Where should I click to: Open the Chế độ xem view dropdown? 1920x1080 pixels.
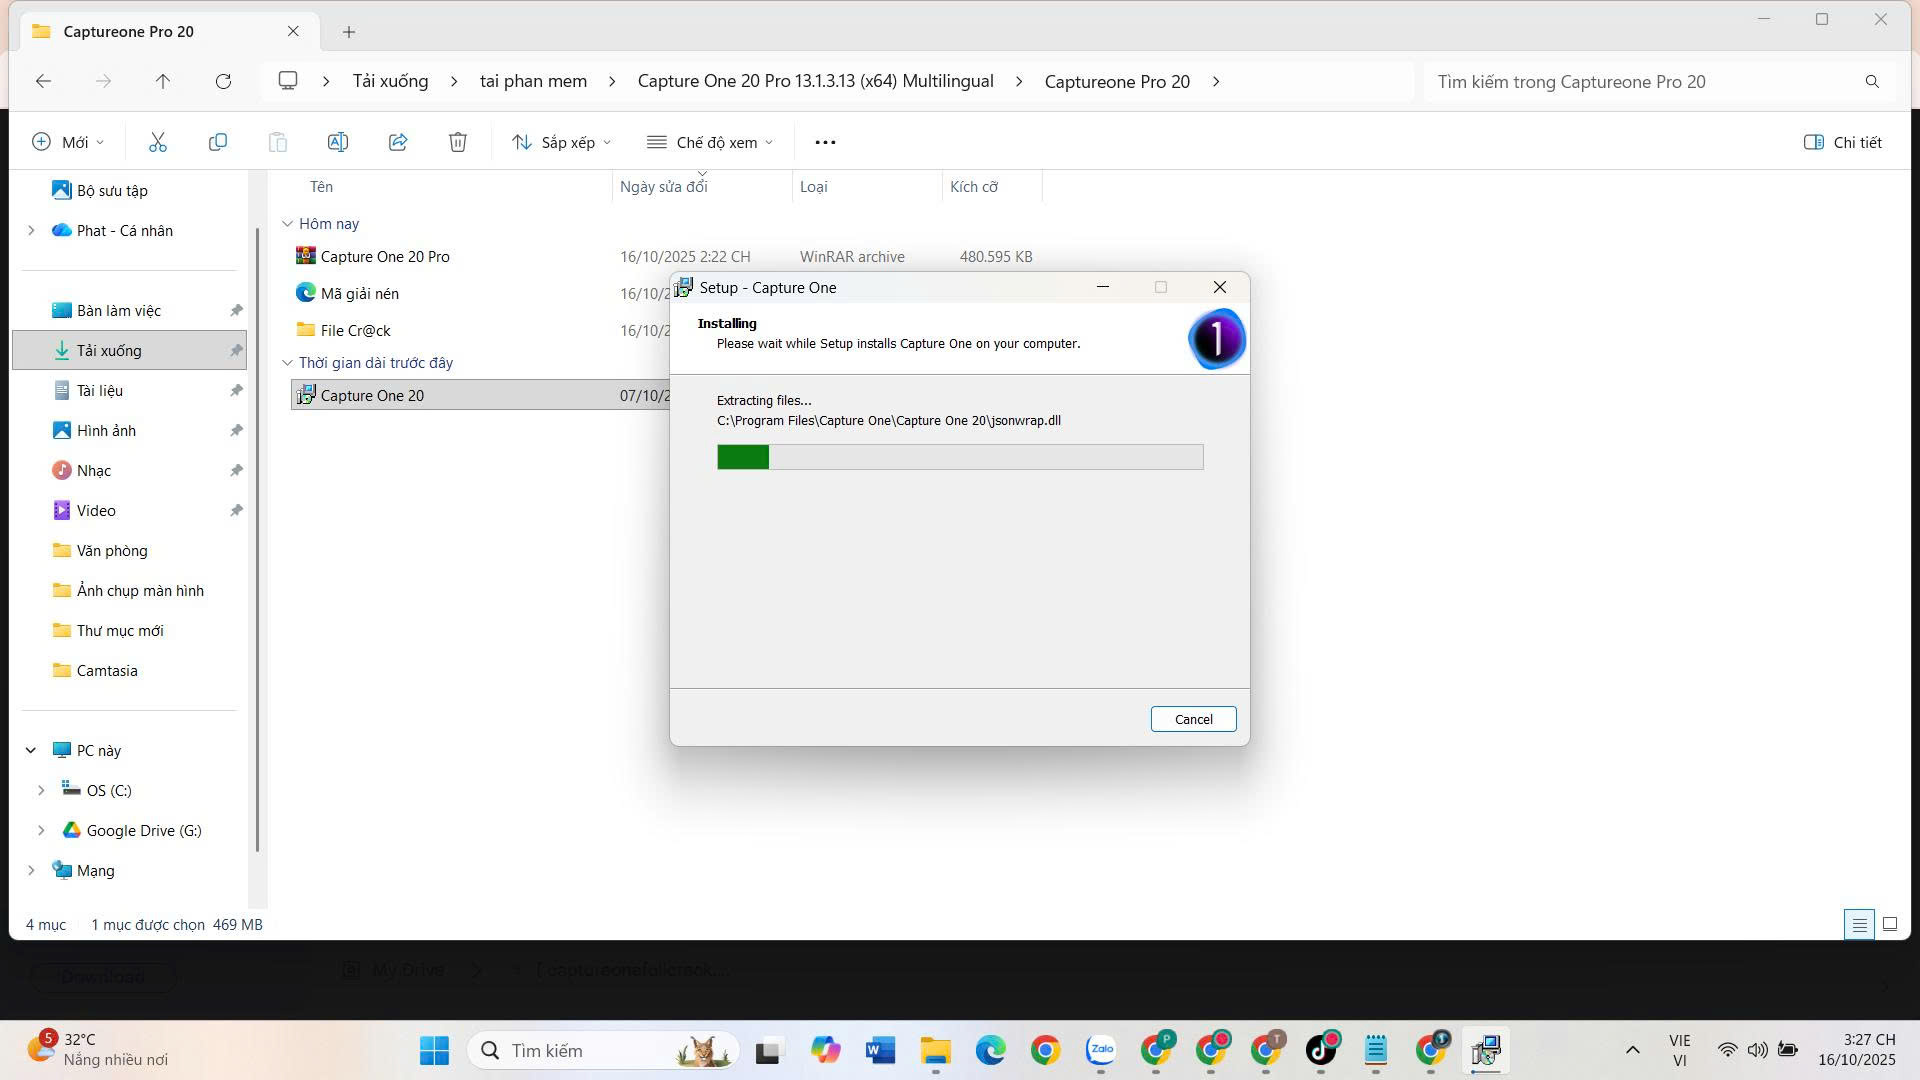(x=710, y=142)
